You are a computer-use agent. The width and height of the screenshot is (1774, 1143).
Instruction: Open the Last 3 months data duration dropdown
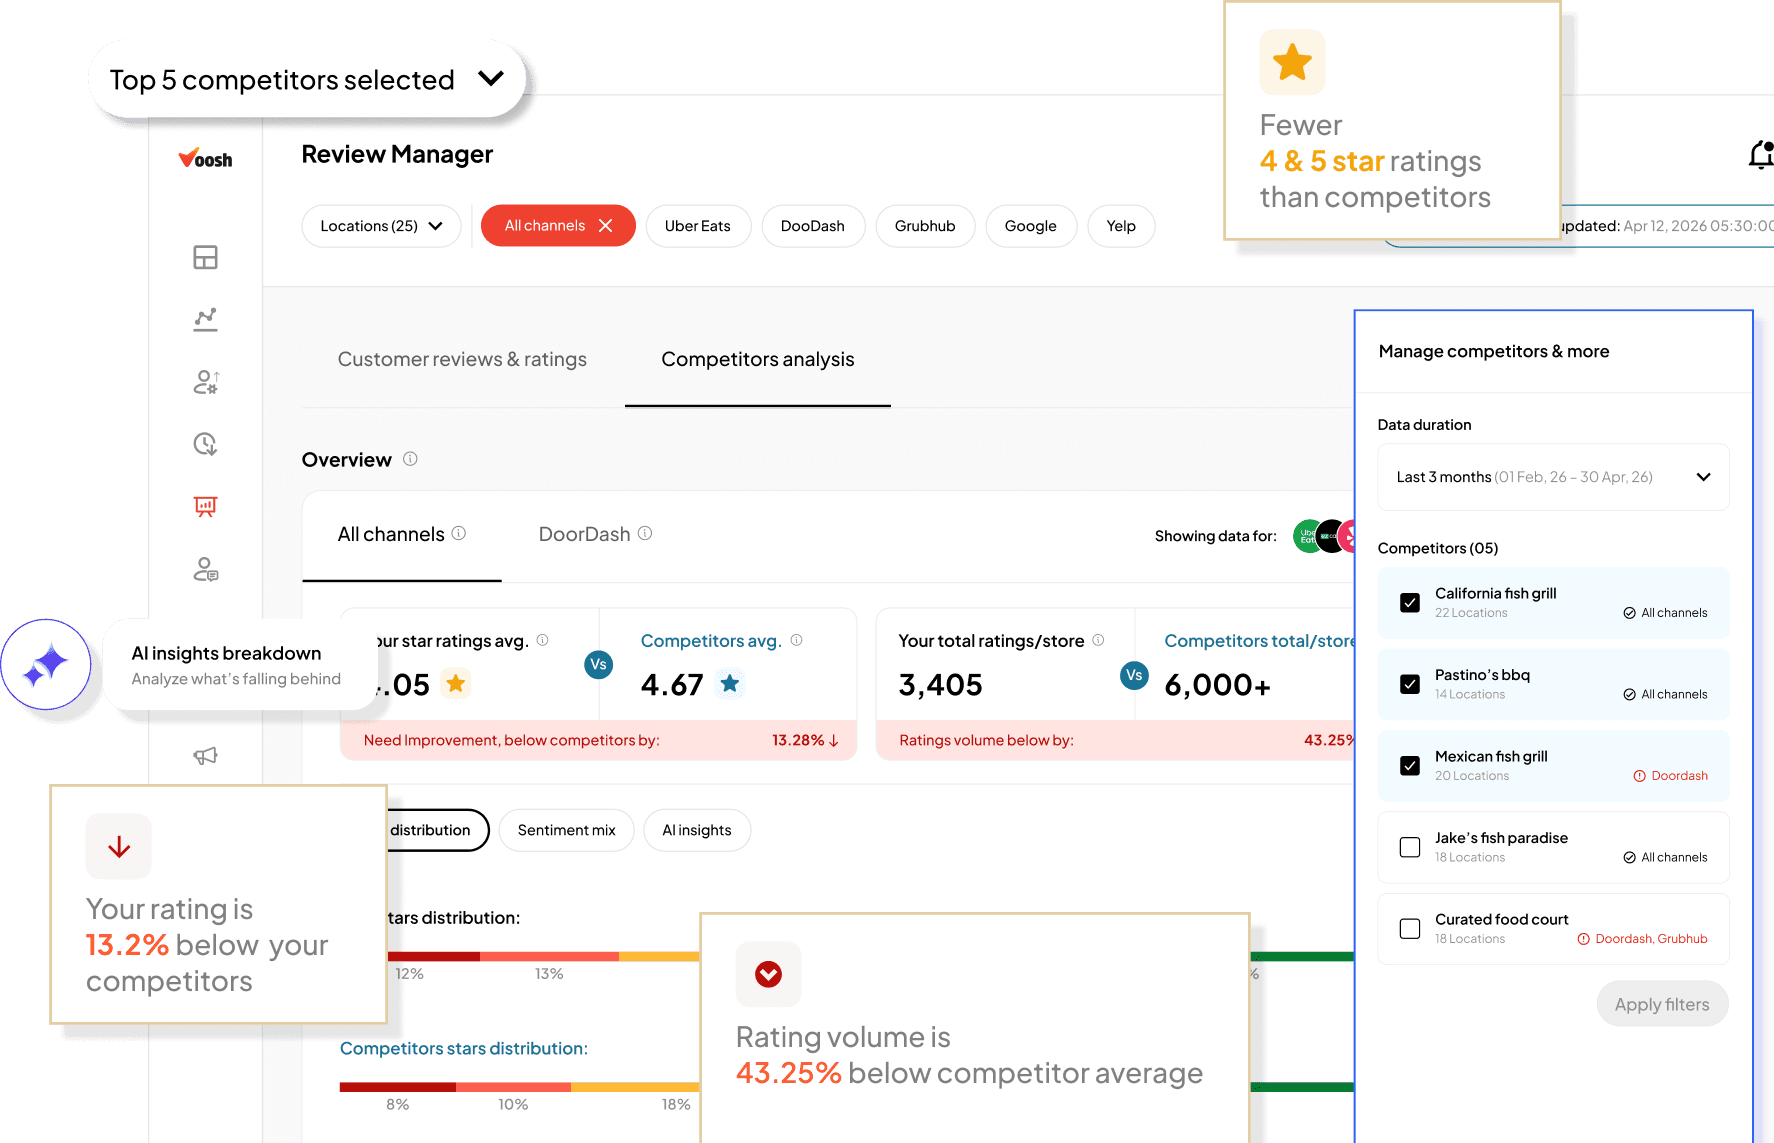coord(1553,477)
